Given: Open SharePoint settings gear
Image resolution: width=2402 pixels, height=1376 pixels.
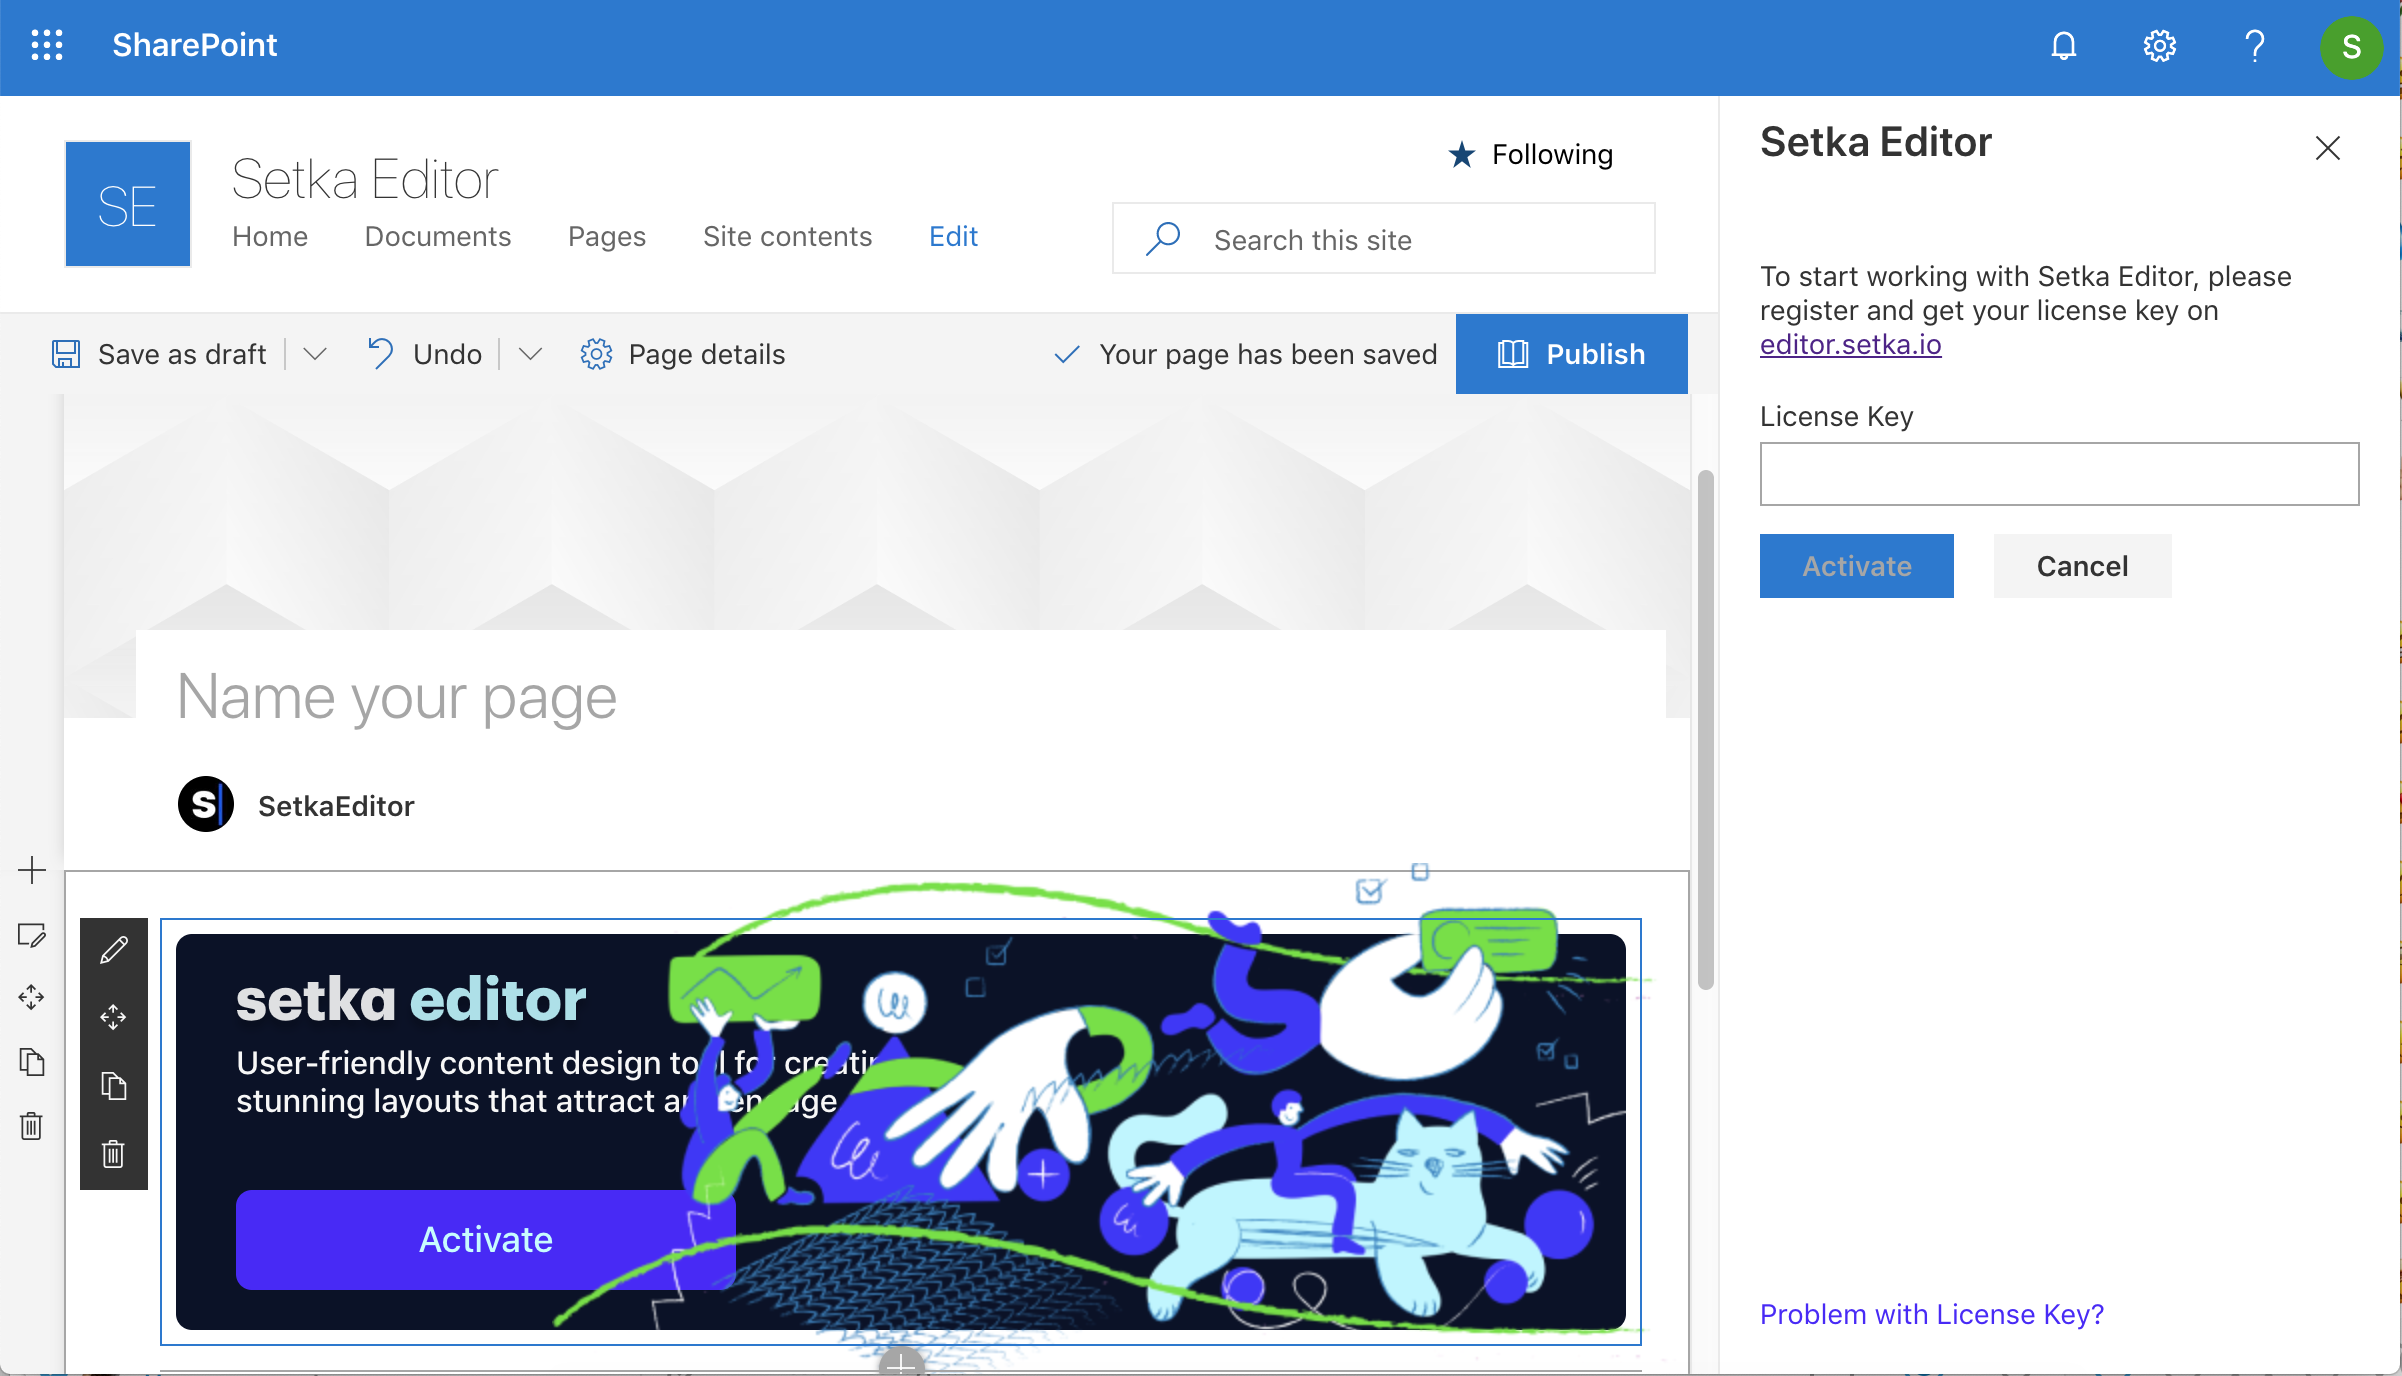Looking at the screenshot, I should [x=2159, y=46].
